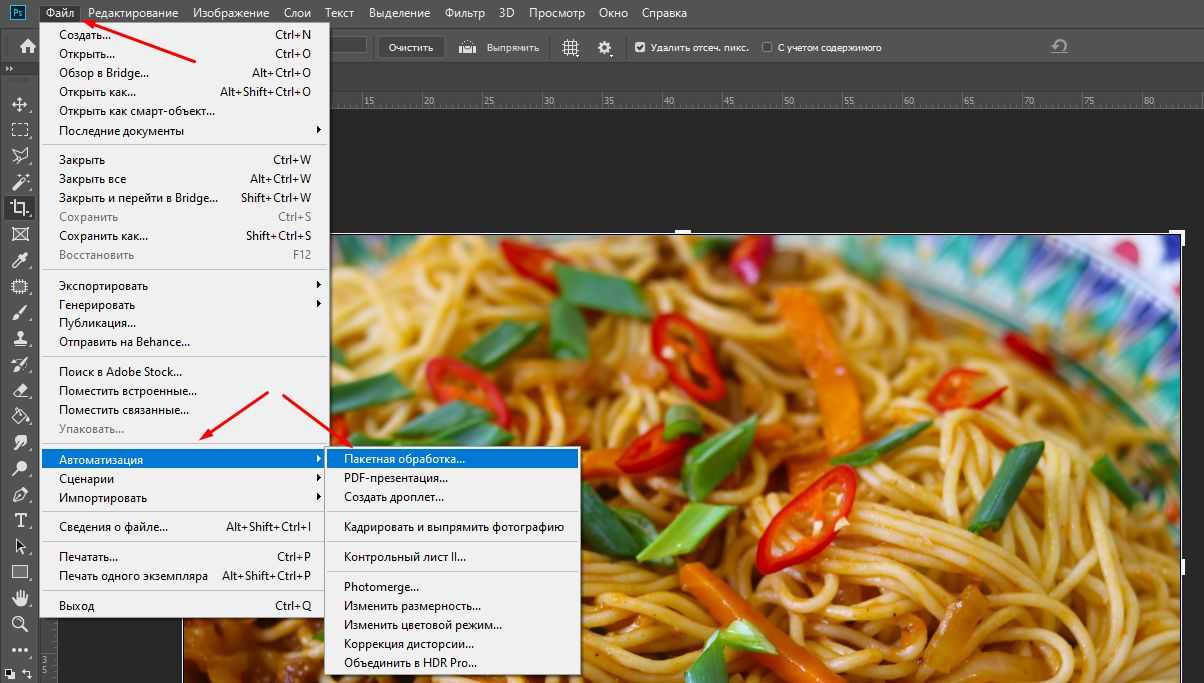Image resolution: width=1204 pixels, height=683 pixels.
Task: Click the crop overlay grid icon
Action: click(x=571, y=47)
